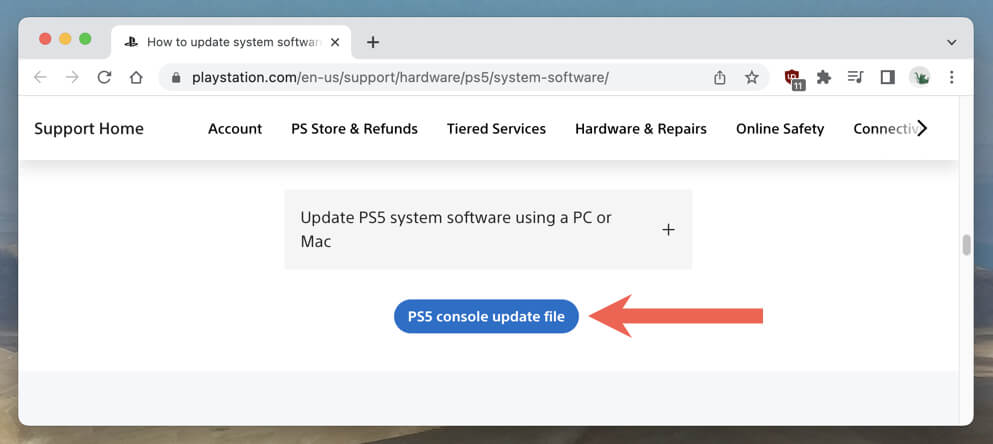Bookmark this page with the star icon
The image size is (993, 444).
[x=752, y=77]
